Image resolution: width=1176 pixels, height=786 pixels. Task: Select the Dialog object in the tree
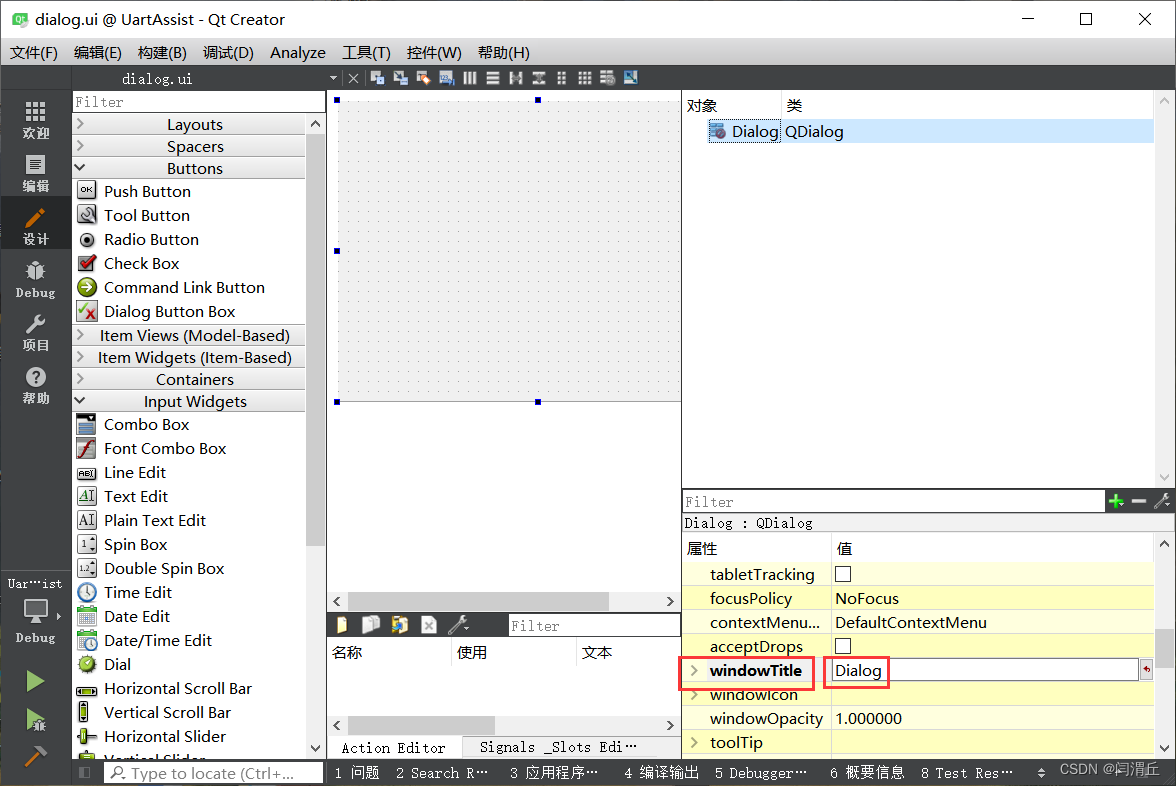coord(754,131)
